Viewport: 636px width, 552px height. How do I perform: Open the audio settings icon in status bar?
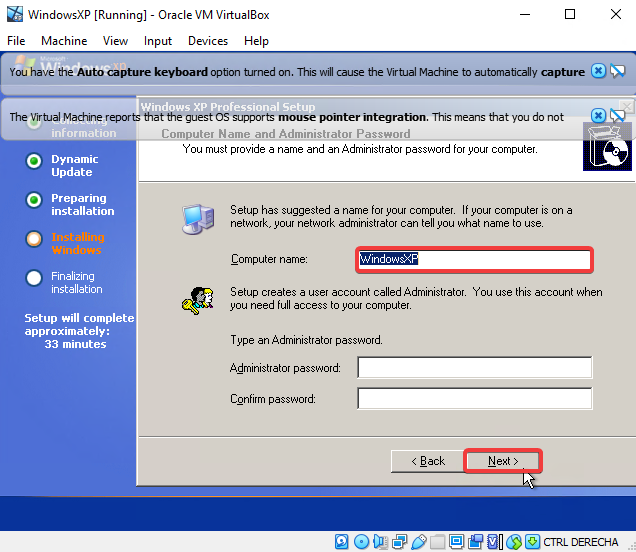[x=380, y=541]
